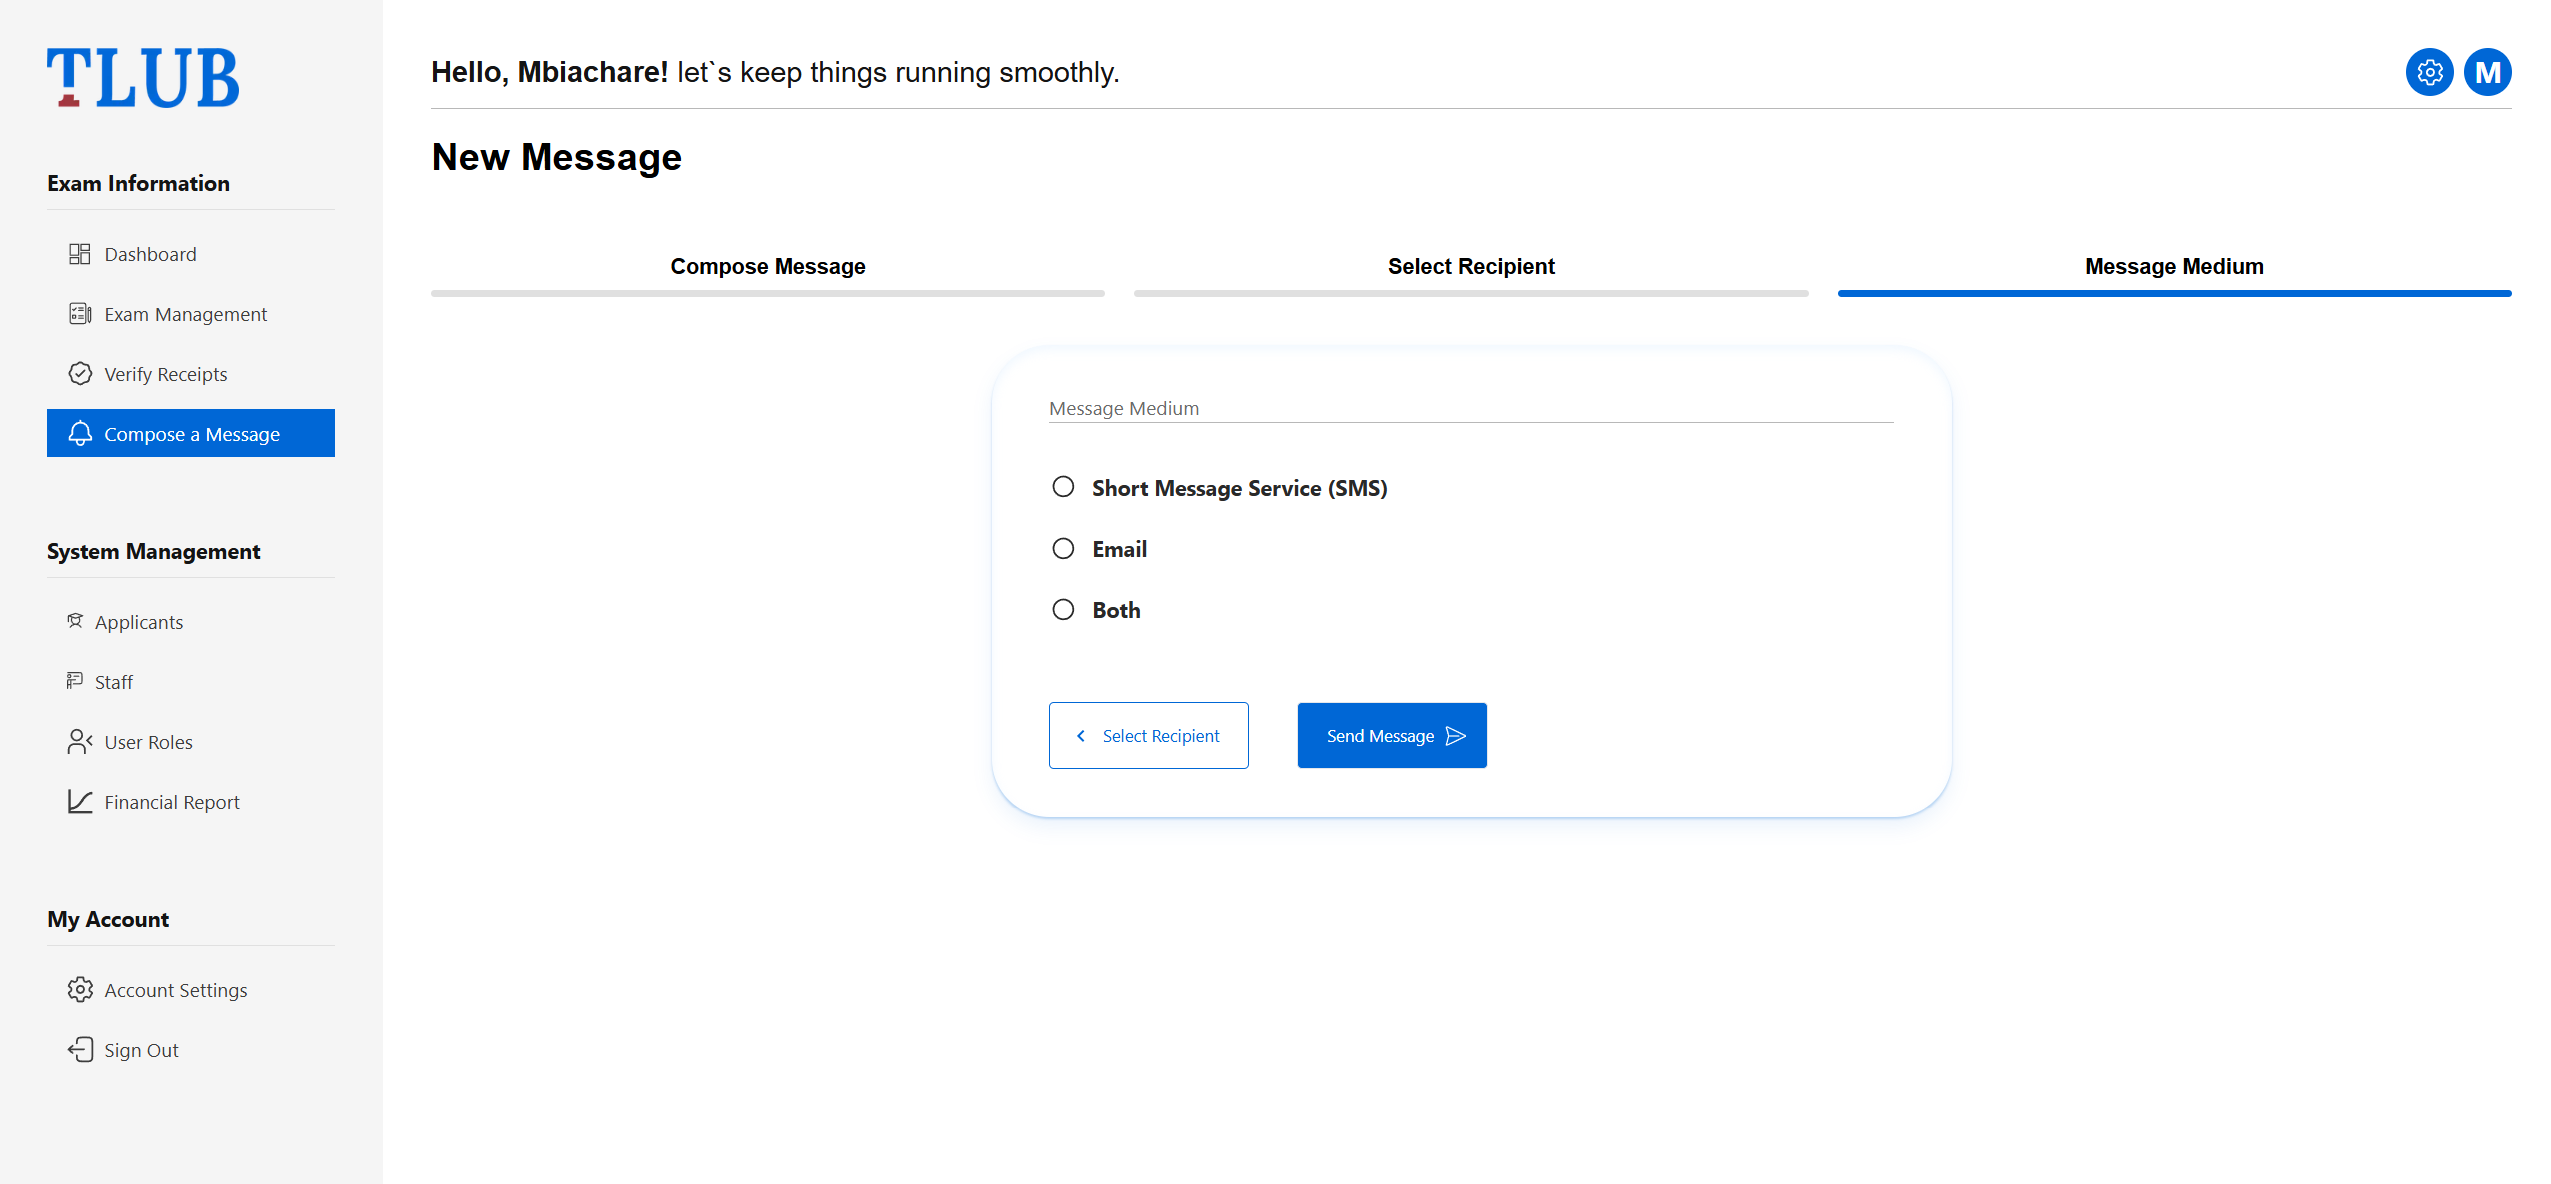Click the Dashboard grid icon
The height and width of the screenshot is (1184, 2551).
[80, 254]
